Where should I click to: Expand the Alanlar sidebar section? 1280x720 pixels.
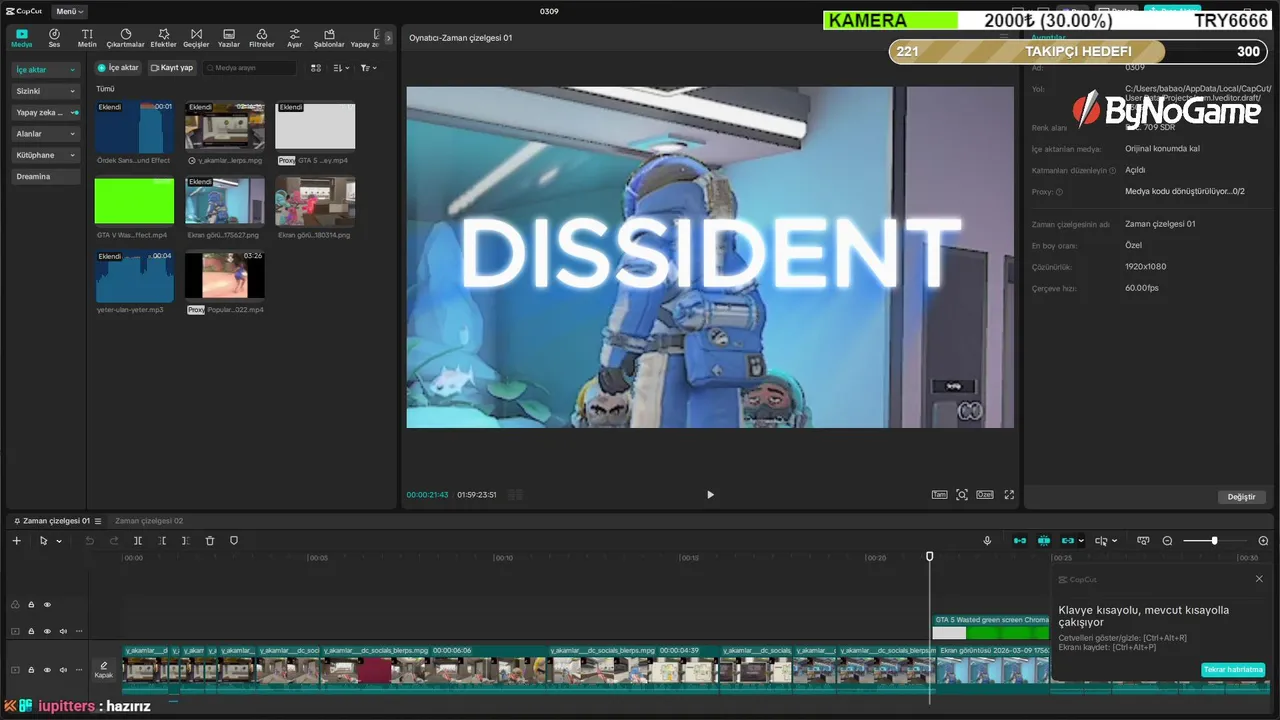click(45, 134)
